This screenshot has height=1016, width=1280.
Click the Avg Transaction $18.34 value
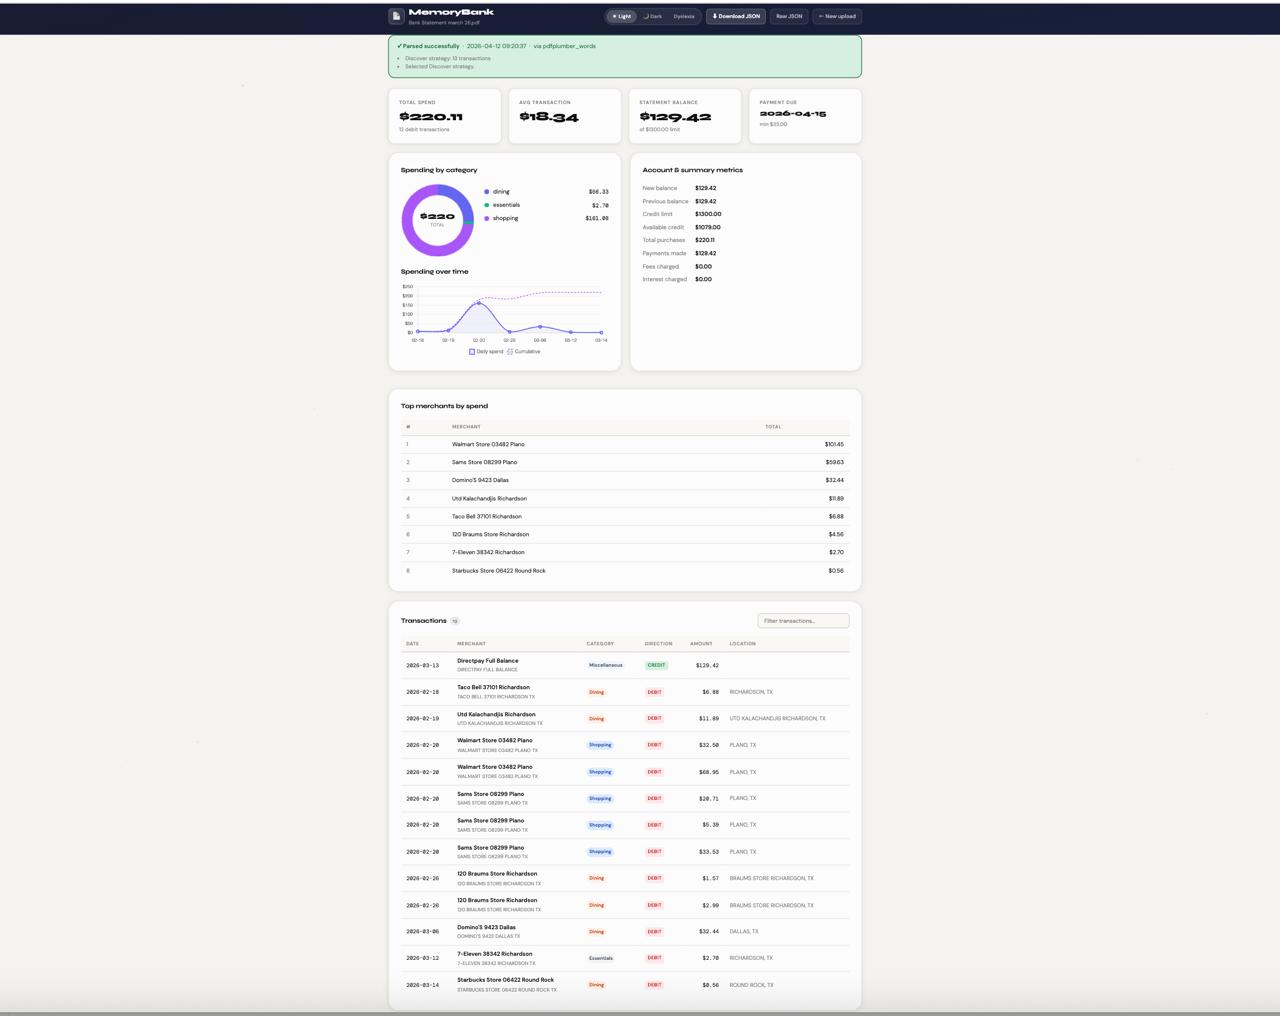point(549,117)
